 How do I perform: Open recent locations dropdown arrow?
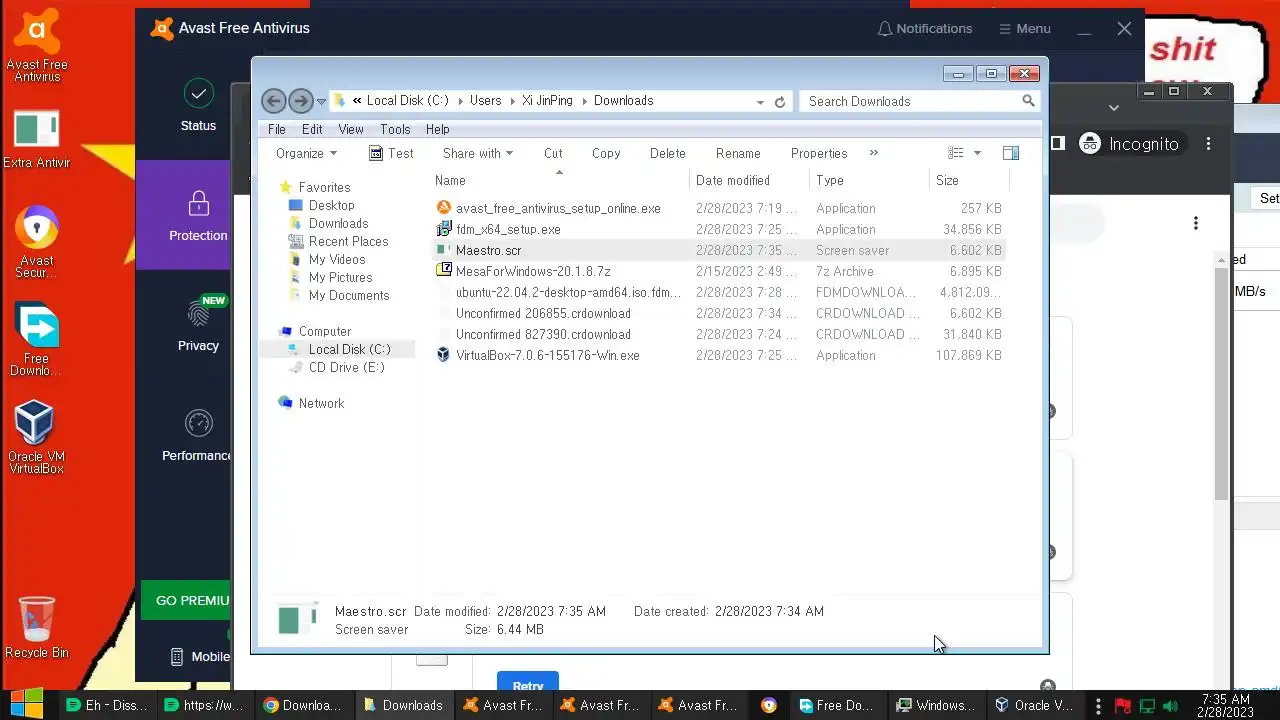pyautogui.click(x=321, y=102)
